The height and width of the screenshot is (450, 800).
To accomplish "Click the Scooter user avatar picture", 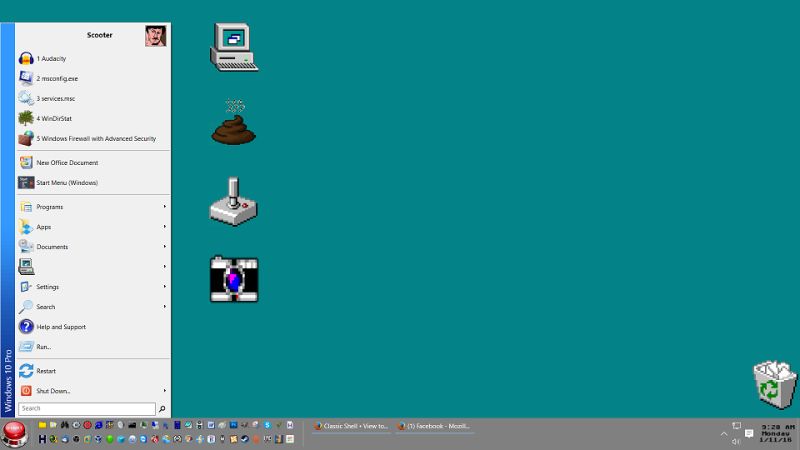I will [156, 36].
